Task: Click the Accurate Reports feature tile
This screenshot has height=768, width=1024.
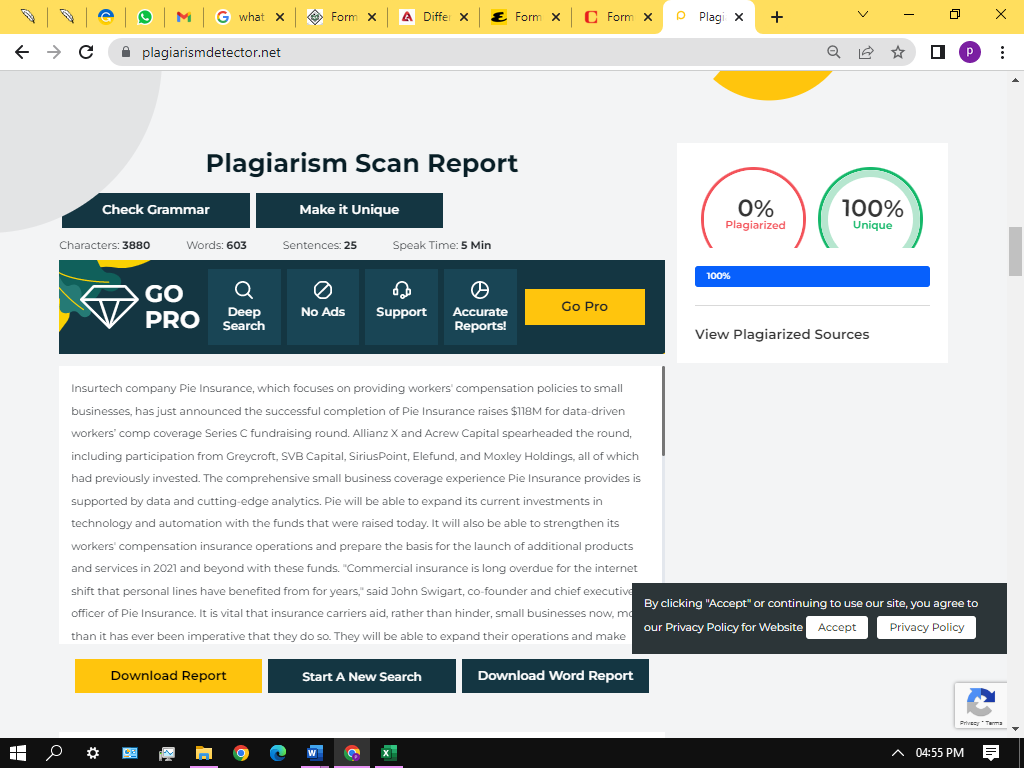Action: click(480, 307)
